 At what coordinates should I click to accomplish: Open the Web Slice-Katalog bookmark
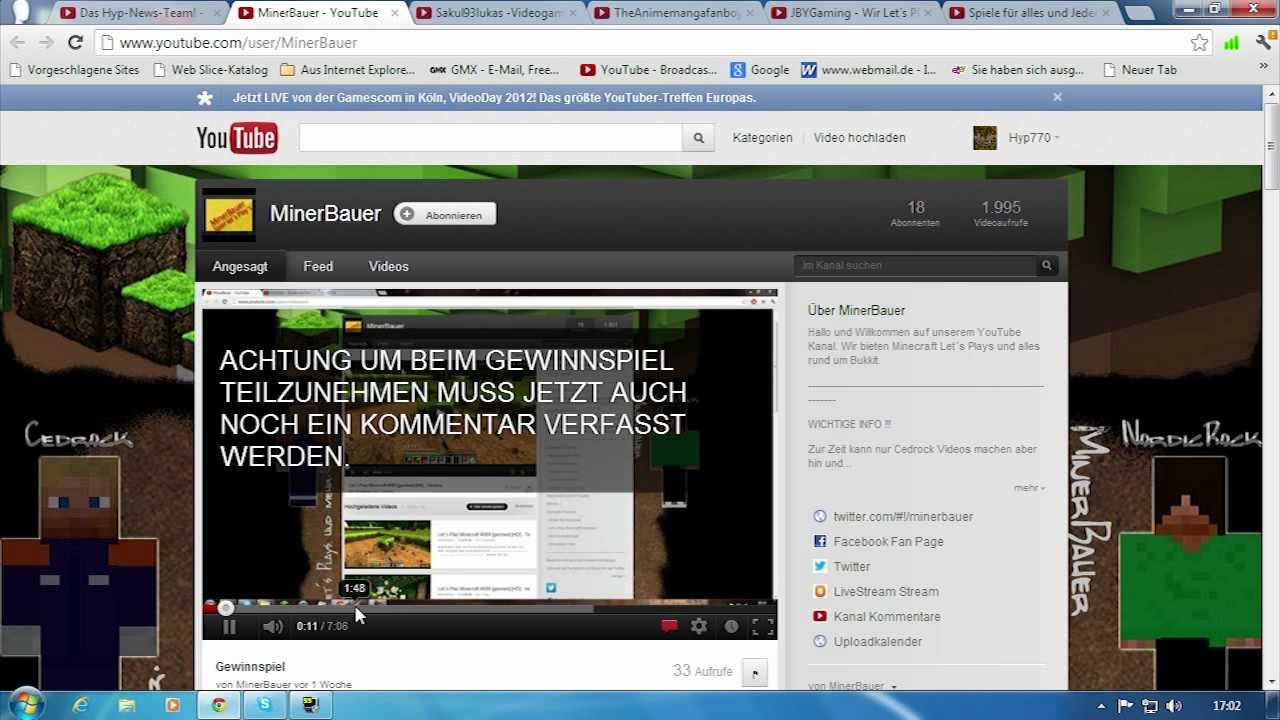[210, 70]
